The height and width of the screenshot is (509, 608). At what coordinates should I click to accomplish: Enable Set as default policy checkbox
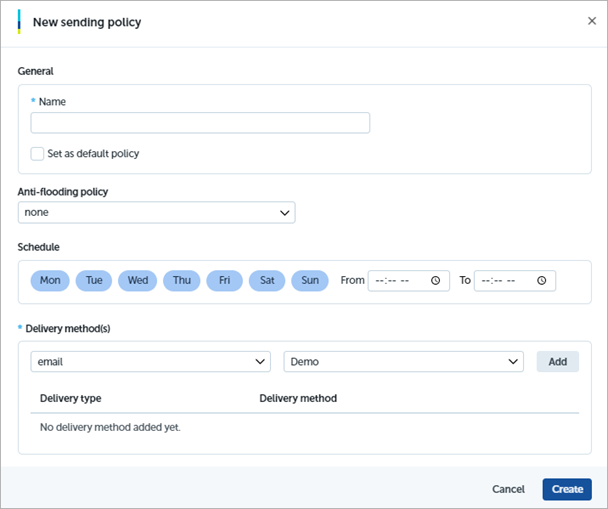tap(38, 154)
